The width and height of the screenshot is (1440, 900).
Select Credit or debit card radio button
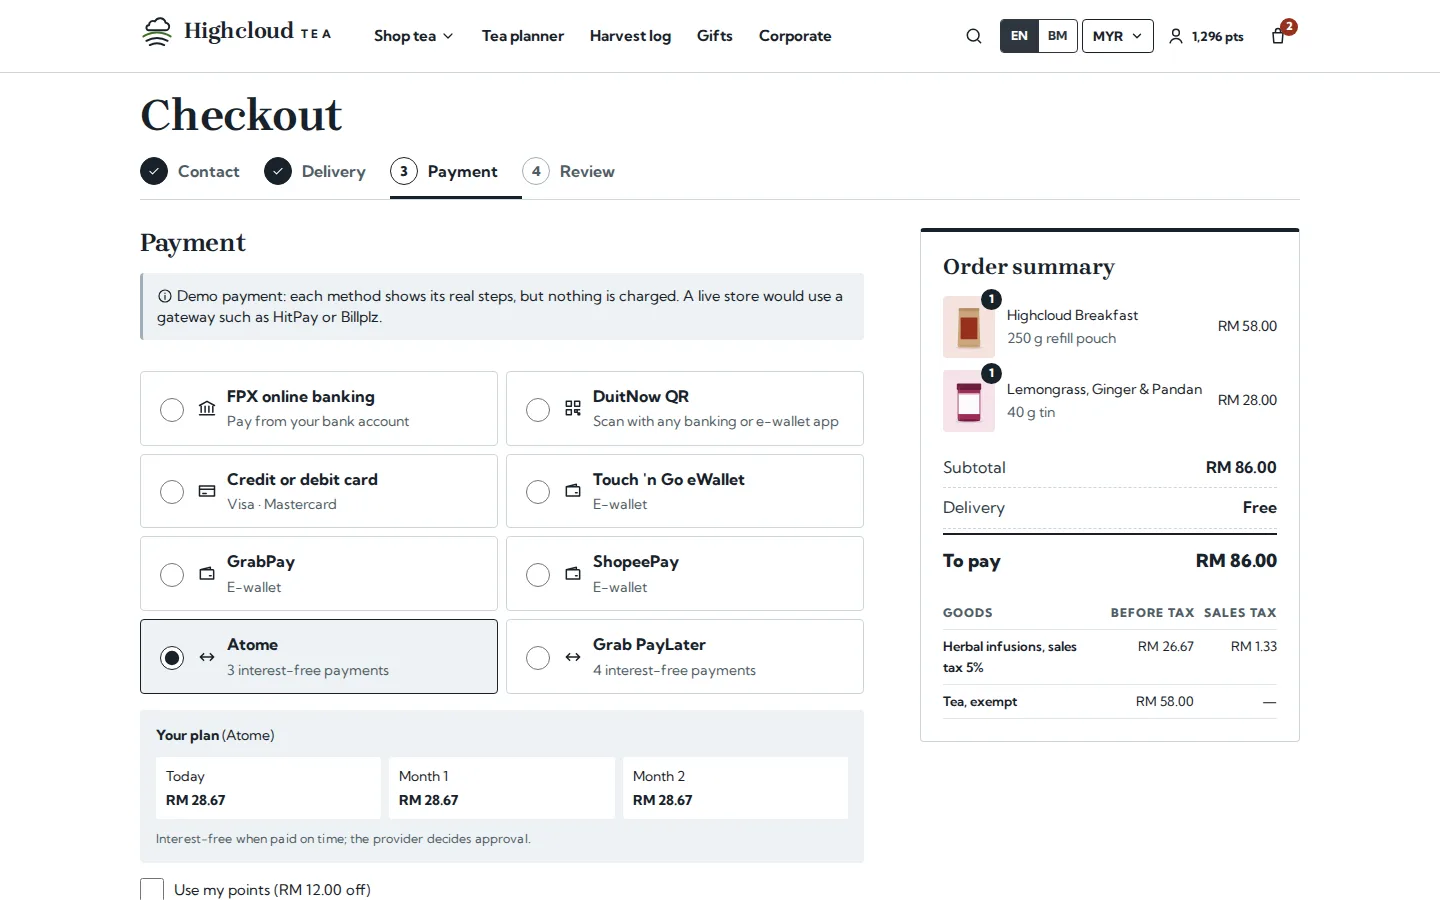pyautogui.click(x=172, y=492)
